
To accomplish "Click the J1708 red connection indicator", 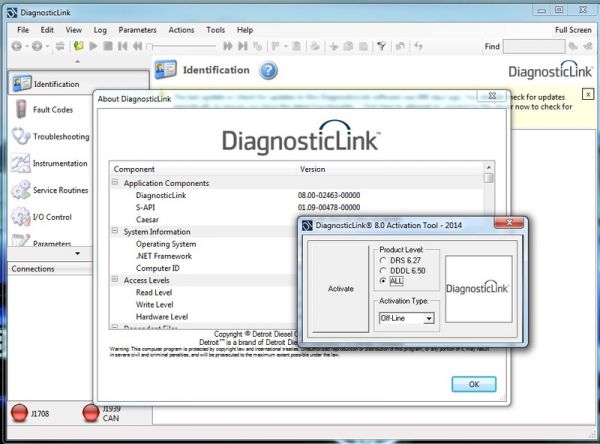I will pyautogui.click(x=18, y=414).
